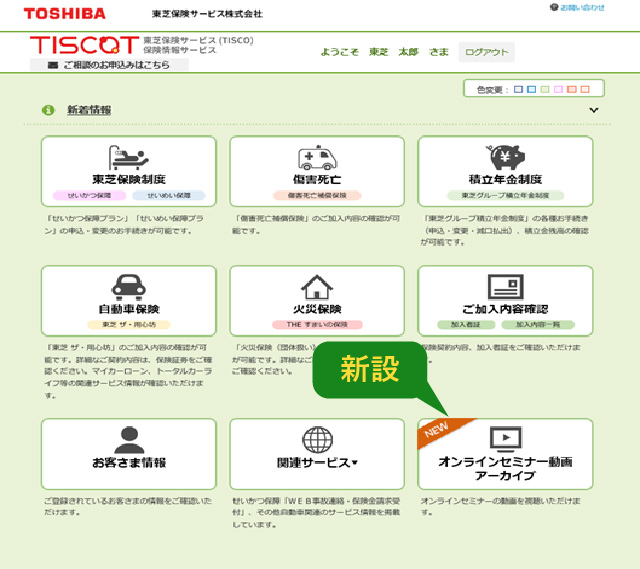Open the 火災保険 card title

coord(317,309)
